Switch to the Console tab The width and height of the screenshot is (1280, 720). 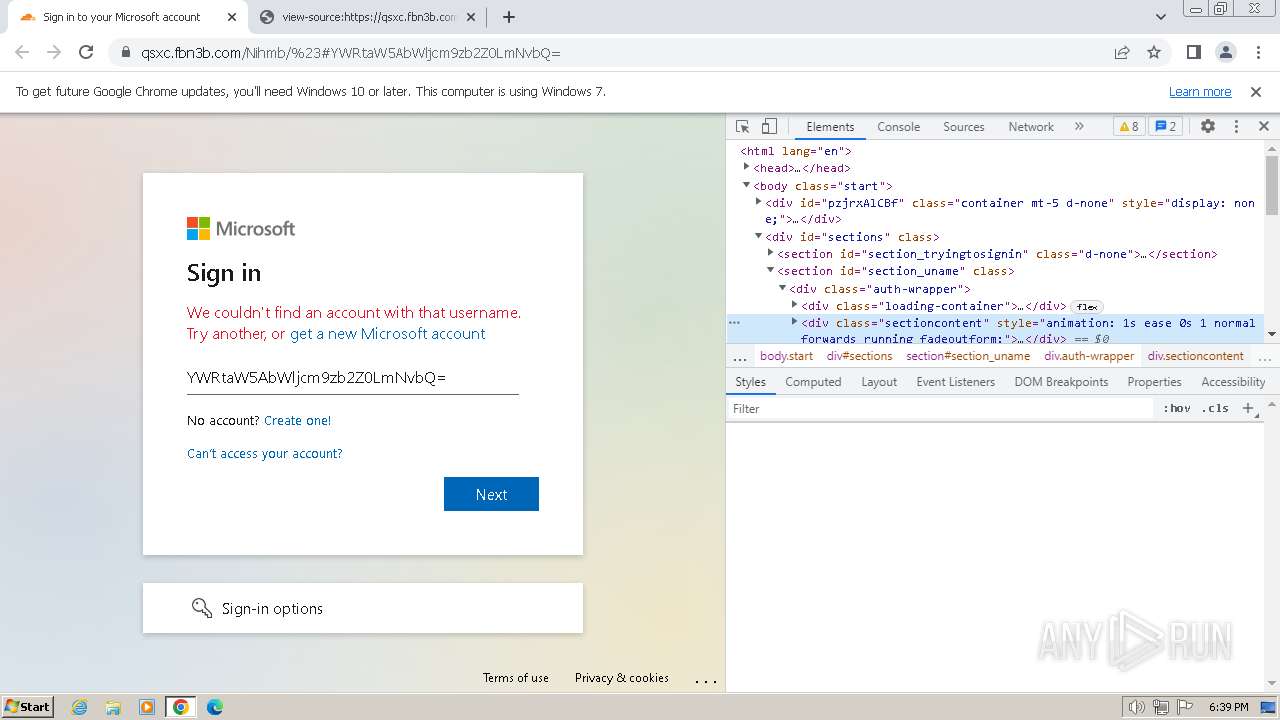pyautogui.click(x=898, y=127)
